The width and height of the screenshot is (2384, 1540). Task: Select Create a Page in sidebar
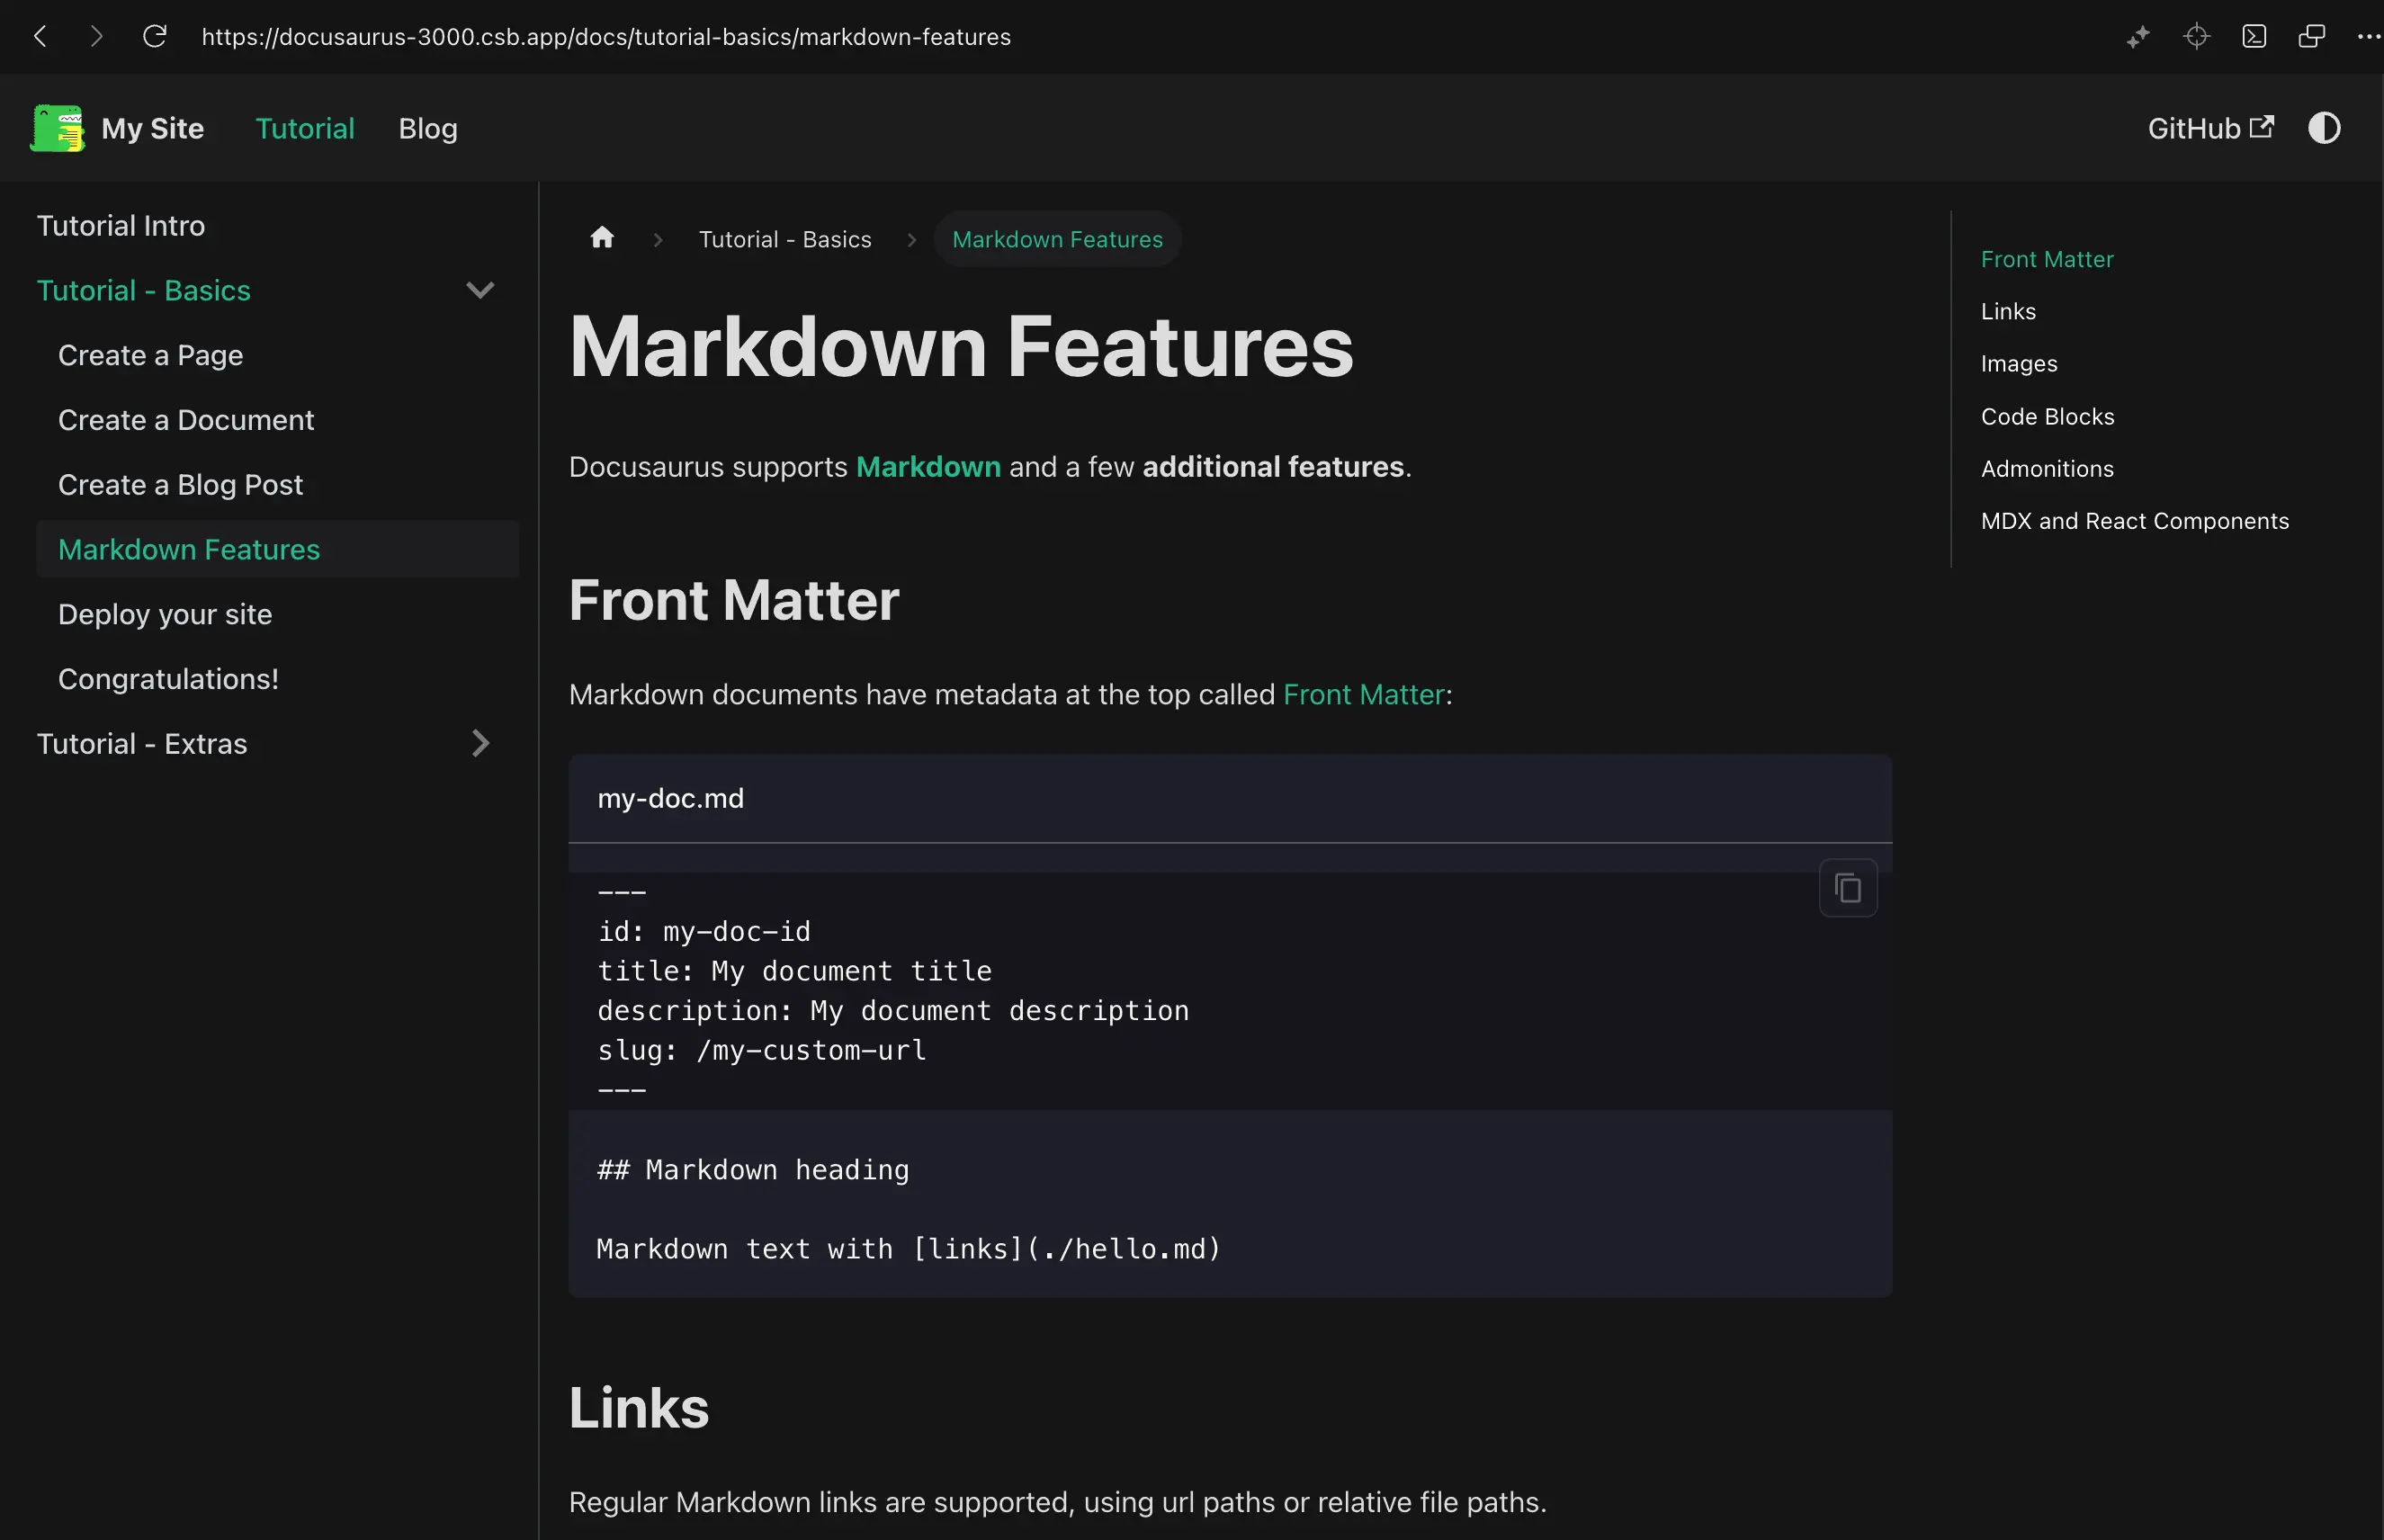(x=150, y=355)
